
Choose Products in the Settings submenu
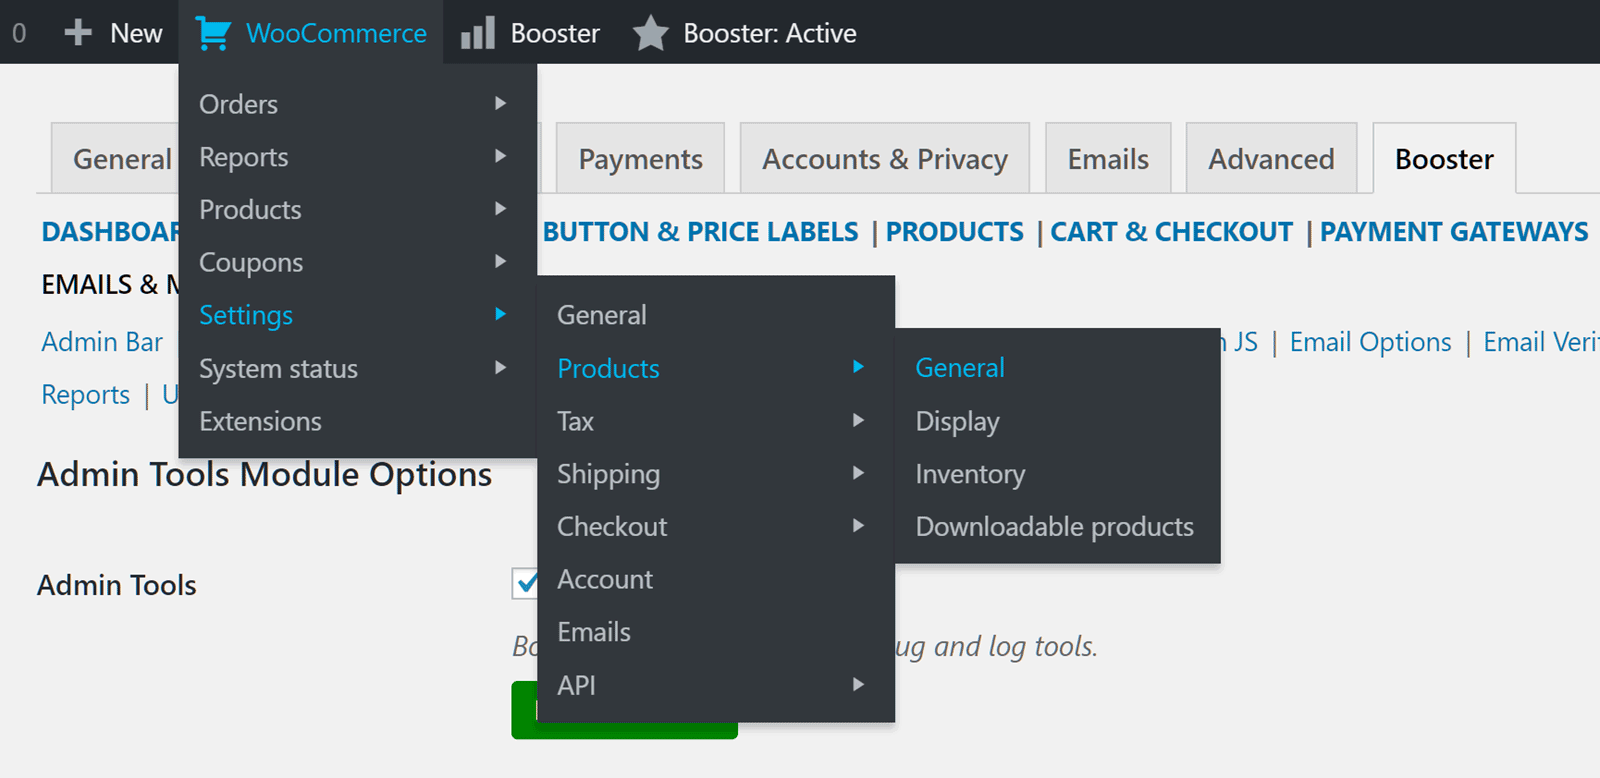(x=716, y=368)
